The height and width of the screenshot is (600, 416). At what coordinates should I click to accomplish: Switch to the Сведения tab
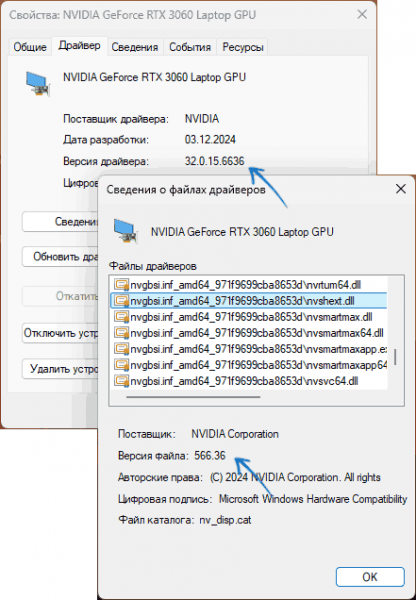pos(135,47)
